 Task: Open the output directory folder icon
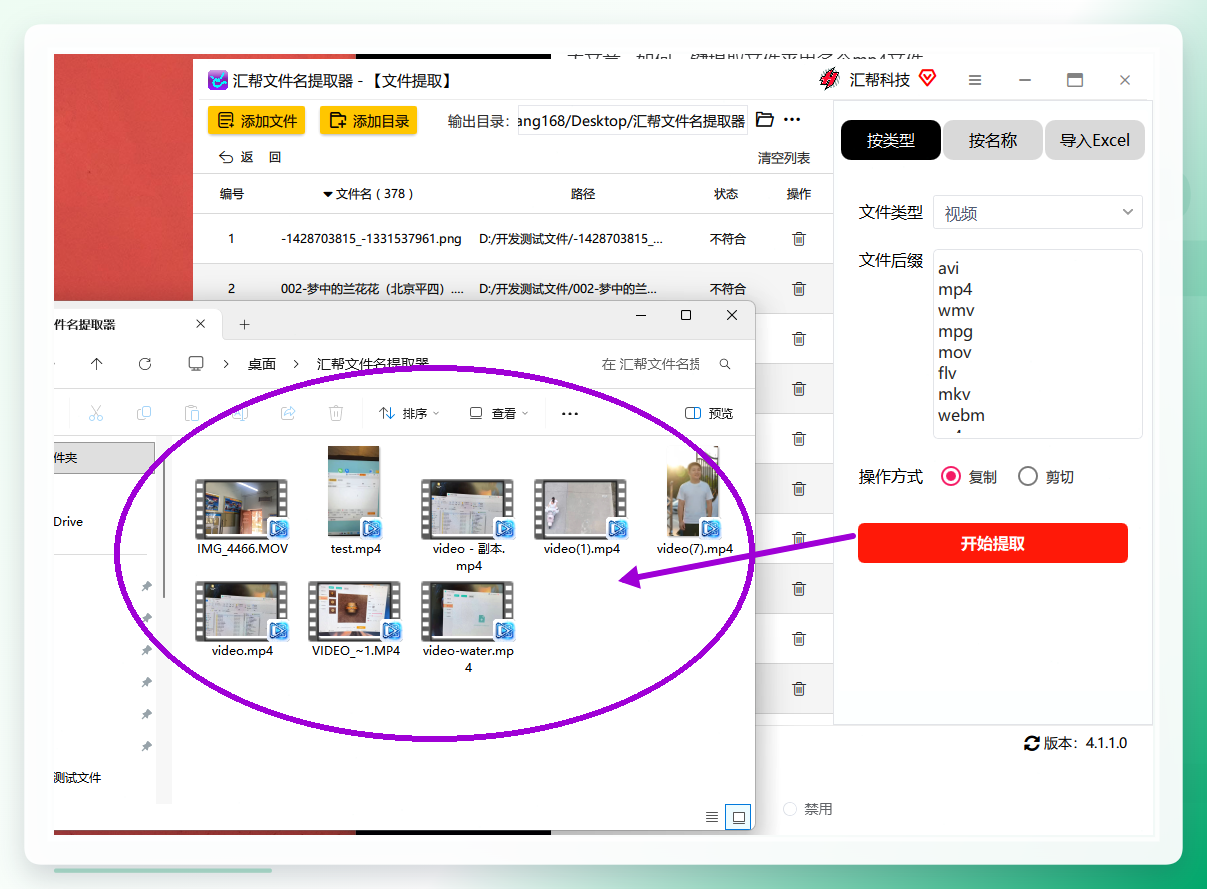point(765,120)
